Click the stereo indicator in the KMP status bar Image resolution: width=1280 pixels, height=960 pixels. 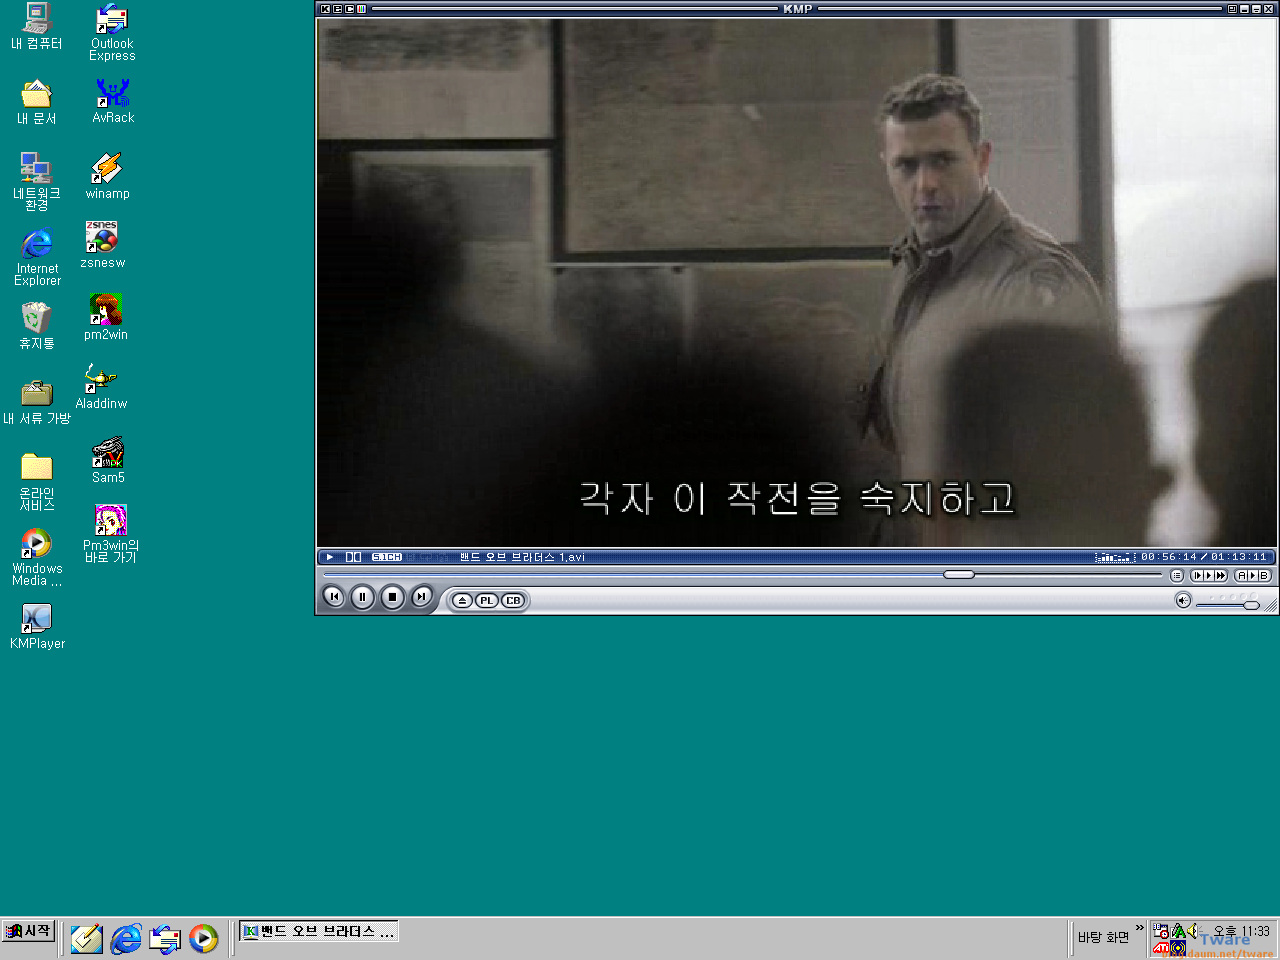click(x=353, y=557)
